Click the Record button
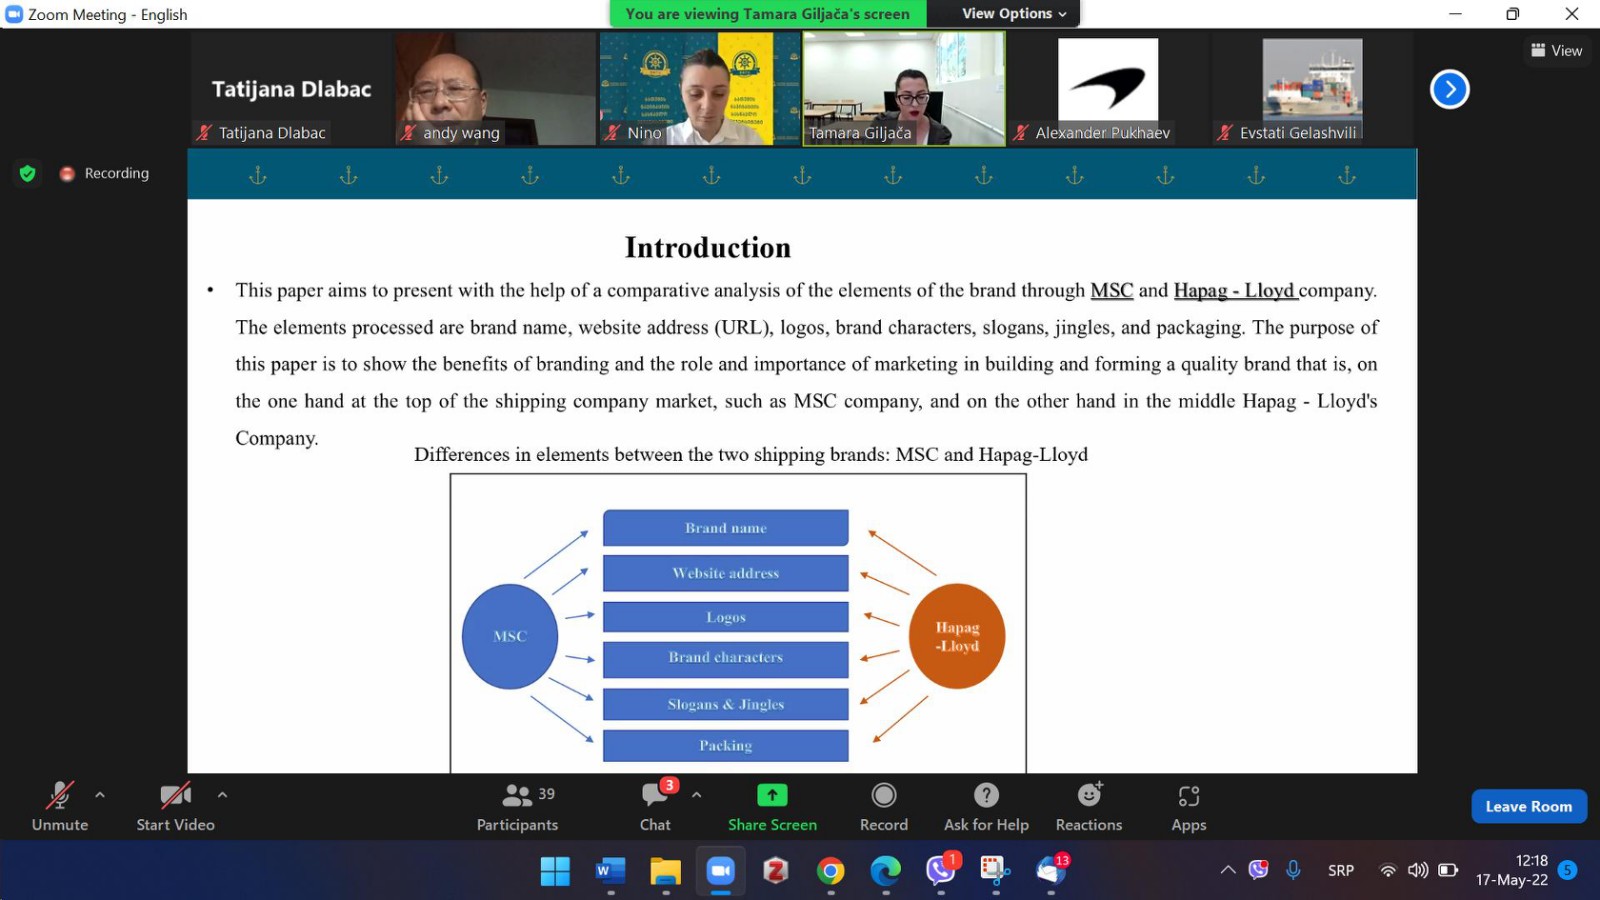 [x=884, y=807]
